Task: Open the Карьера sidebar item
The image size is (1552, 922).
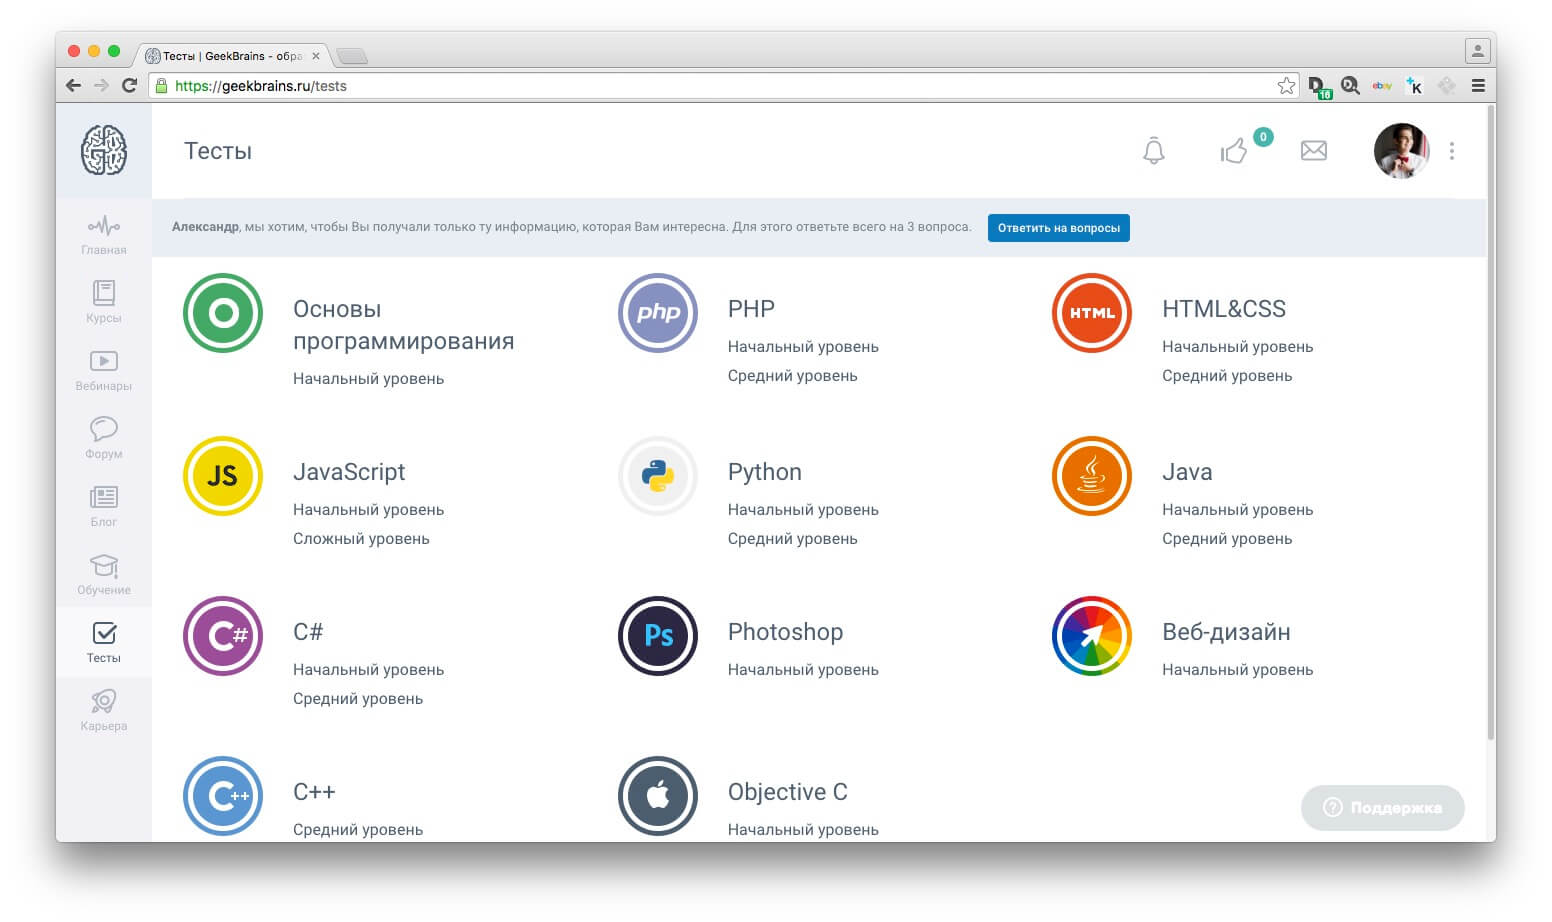Action: click(x=104, y=710)
